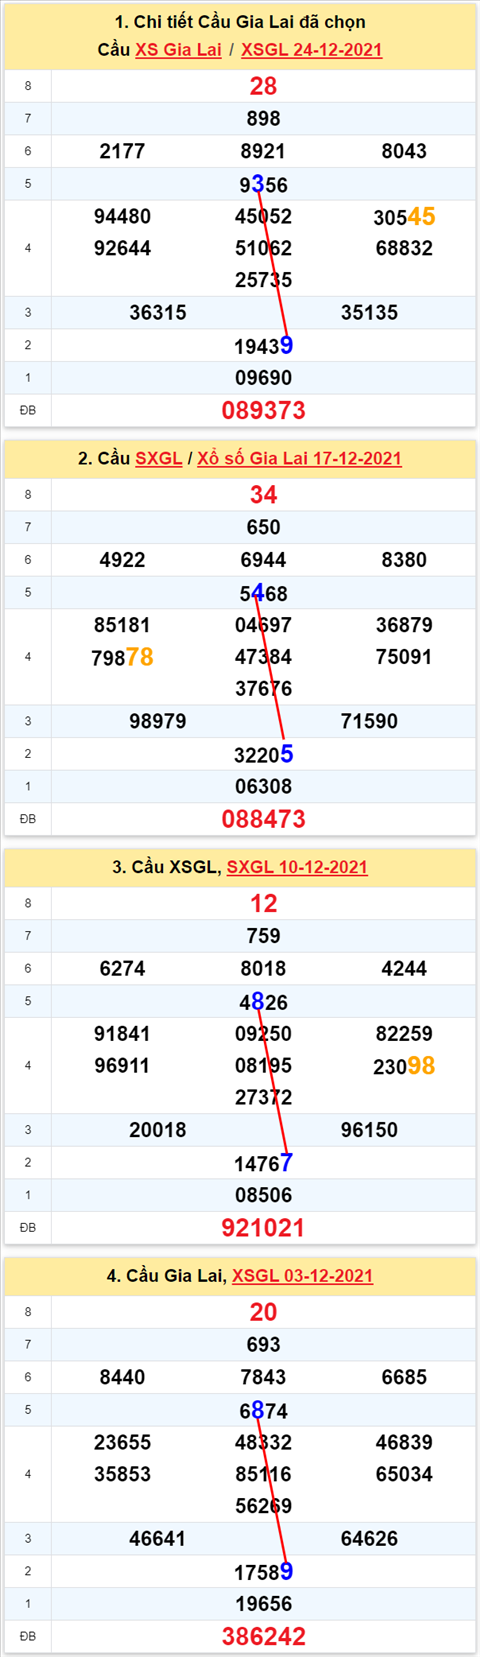The height and width of the screenshot is (1657, 480).
Task: Click number 17589 in prize 2
Action: point(263,1572)
